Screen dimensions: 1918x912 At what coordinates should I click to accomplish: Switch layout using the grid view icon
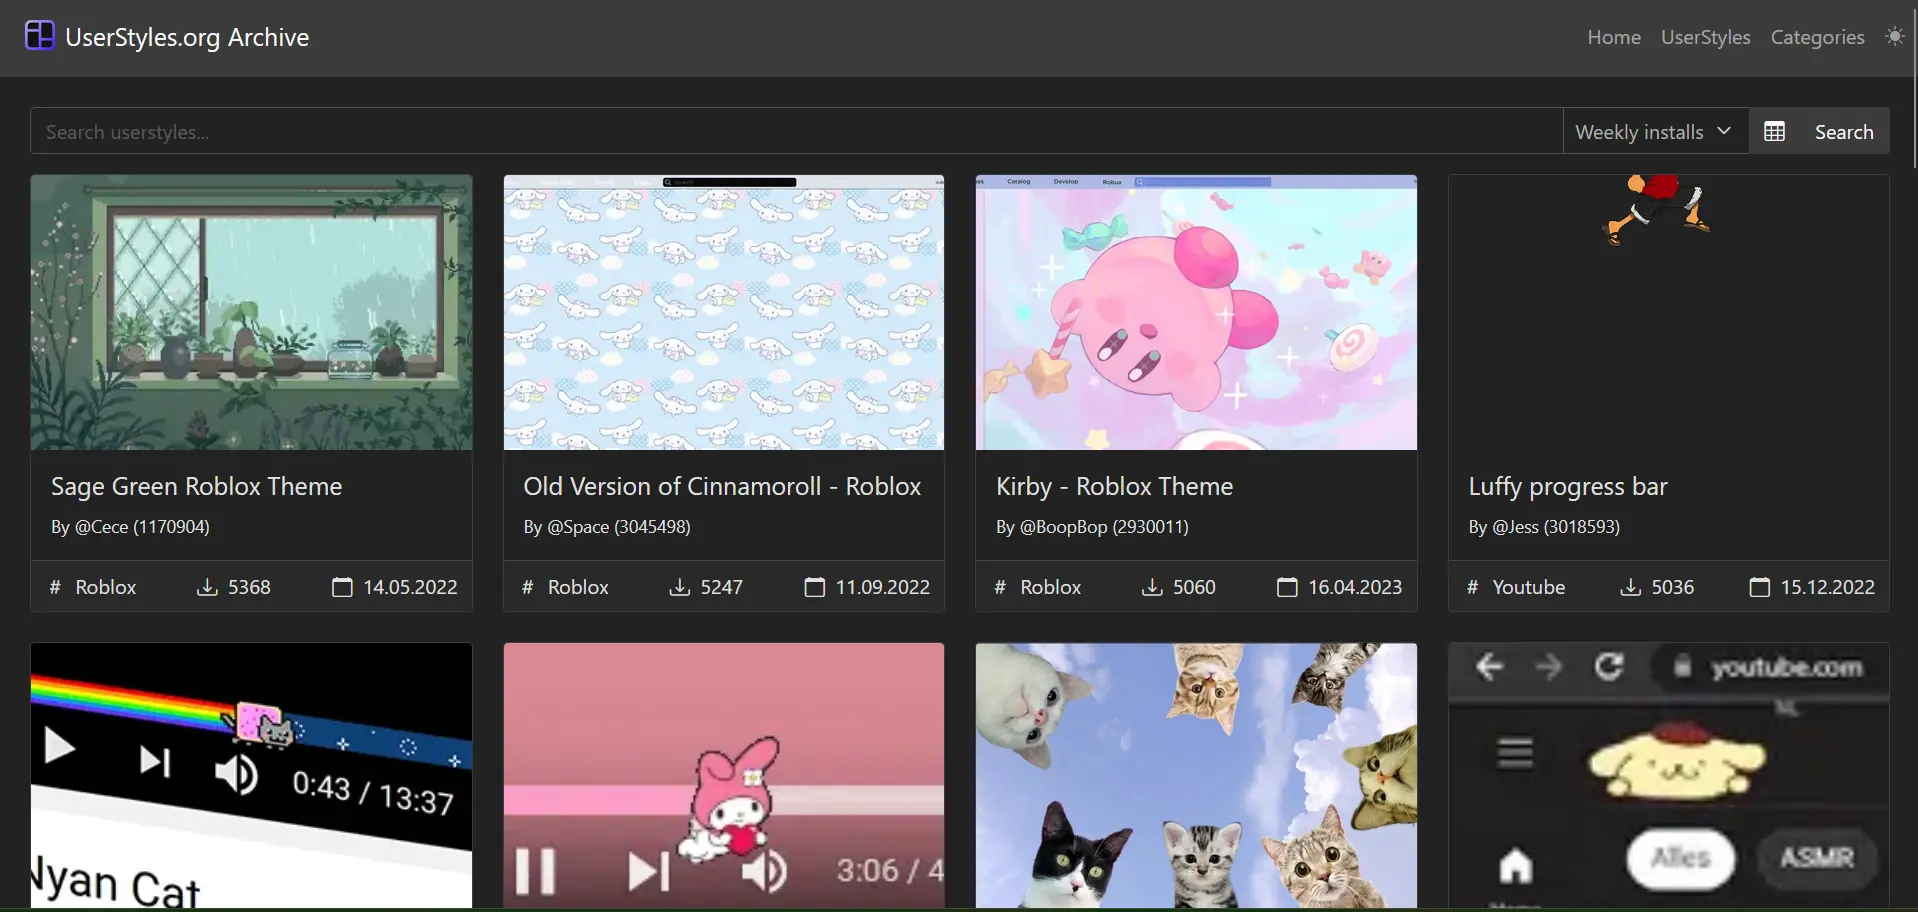coord(1774,132)
